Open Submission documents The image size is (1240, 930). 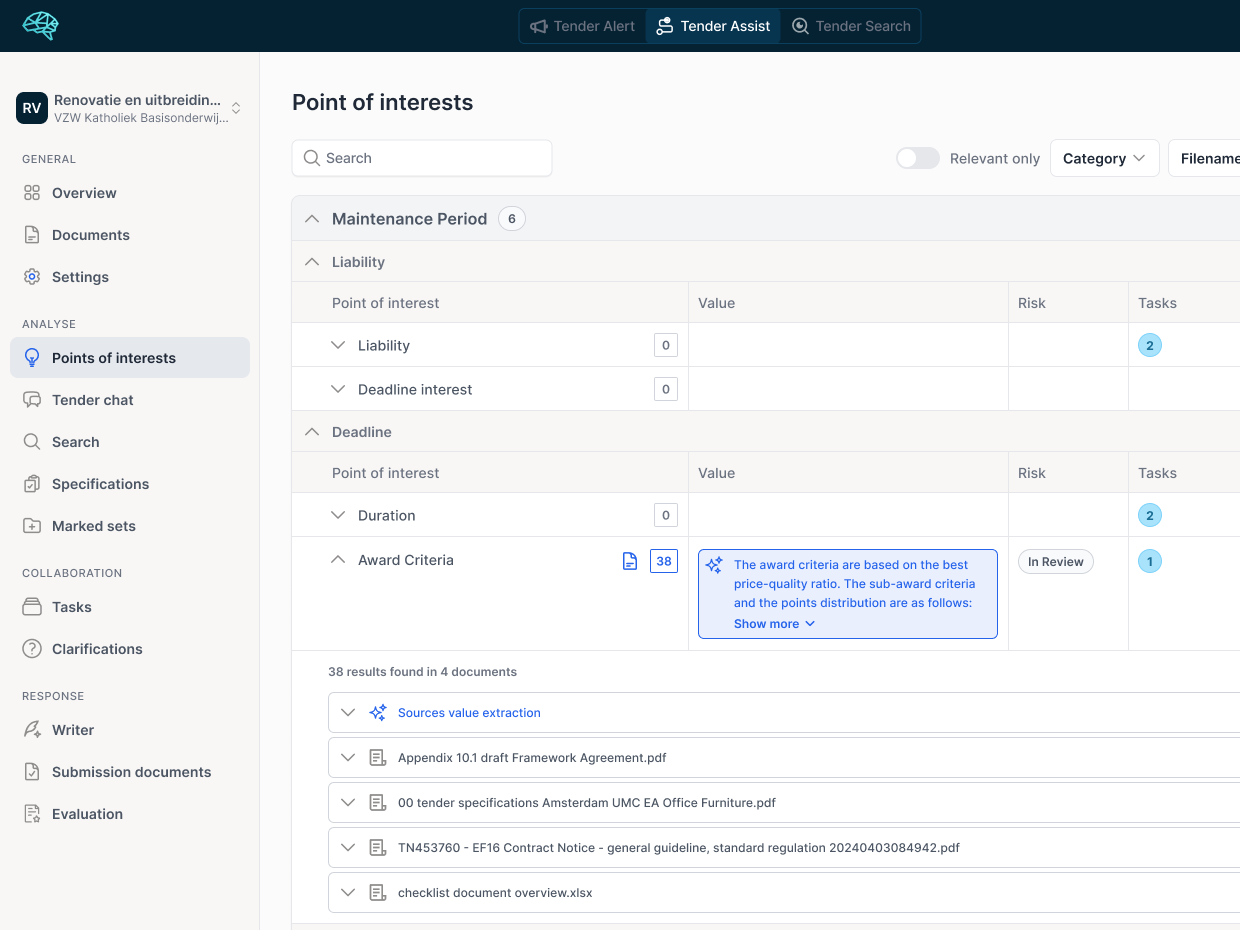click(x=131, y=772)
